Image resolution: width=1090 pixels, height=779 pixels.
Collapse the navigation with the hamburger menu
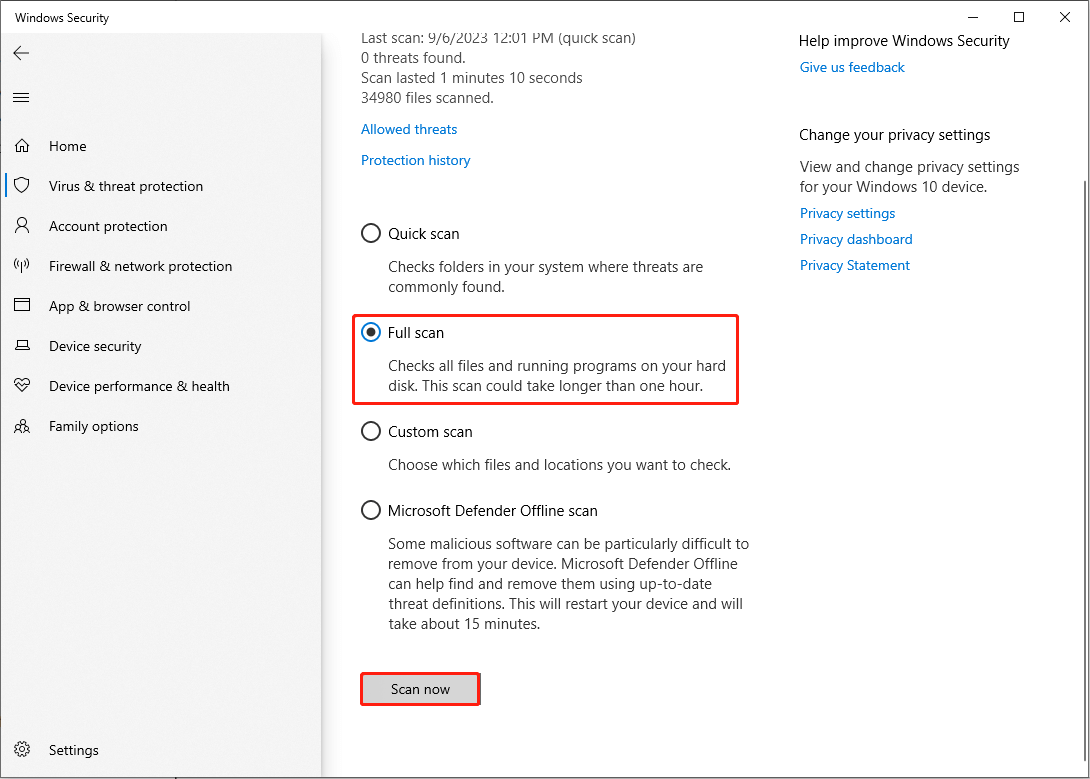pos(21,97)
